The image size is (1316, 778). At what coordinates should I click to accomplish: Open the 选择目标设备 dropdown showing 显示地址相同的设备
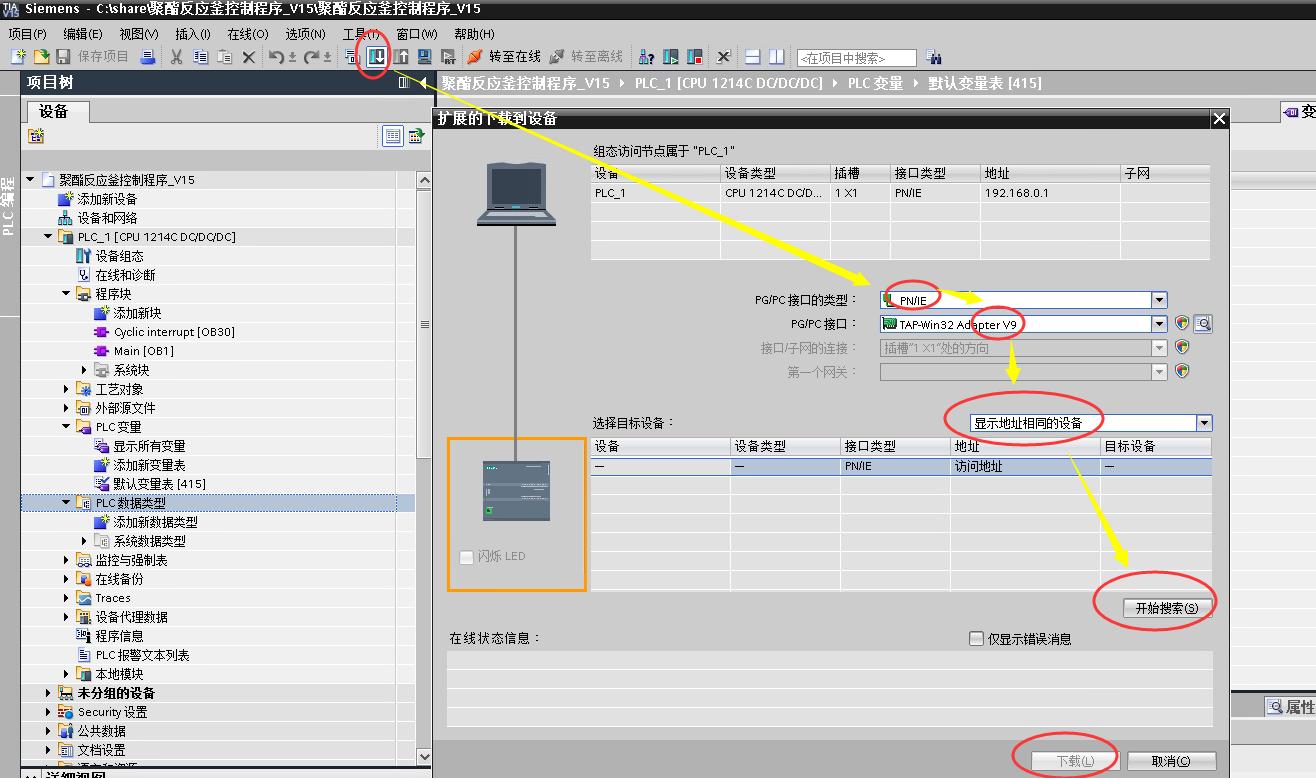1204,421
